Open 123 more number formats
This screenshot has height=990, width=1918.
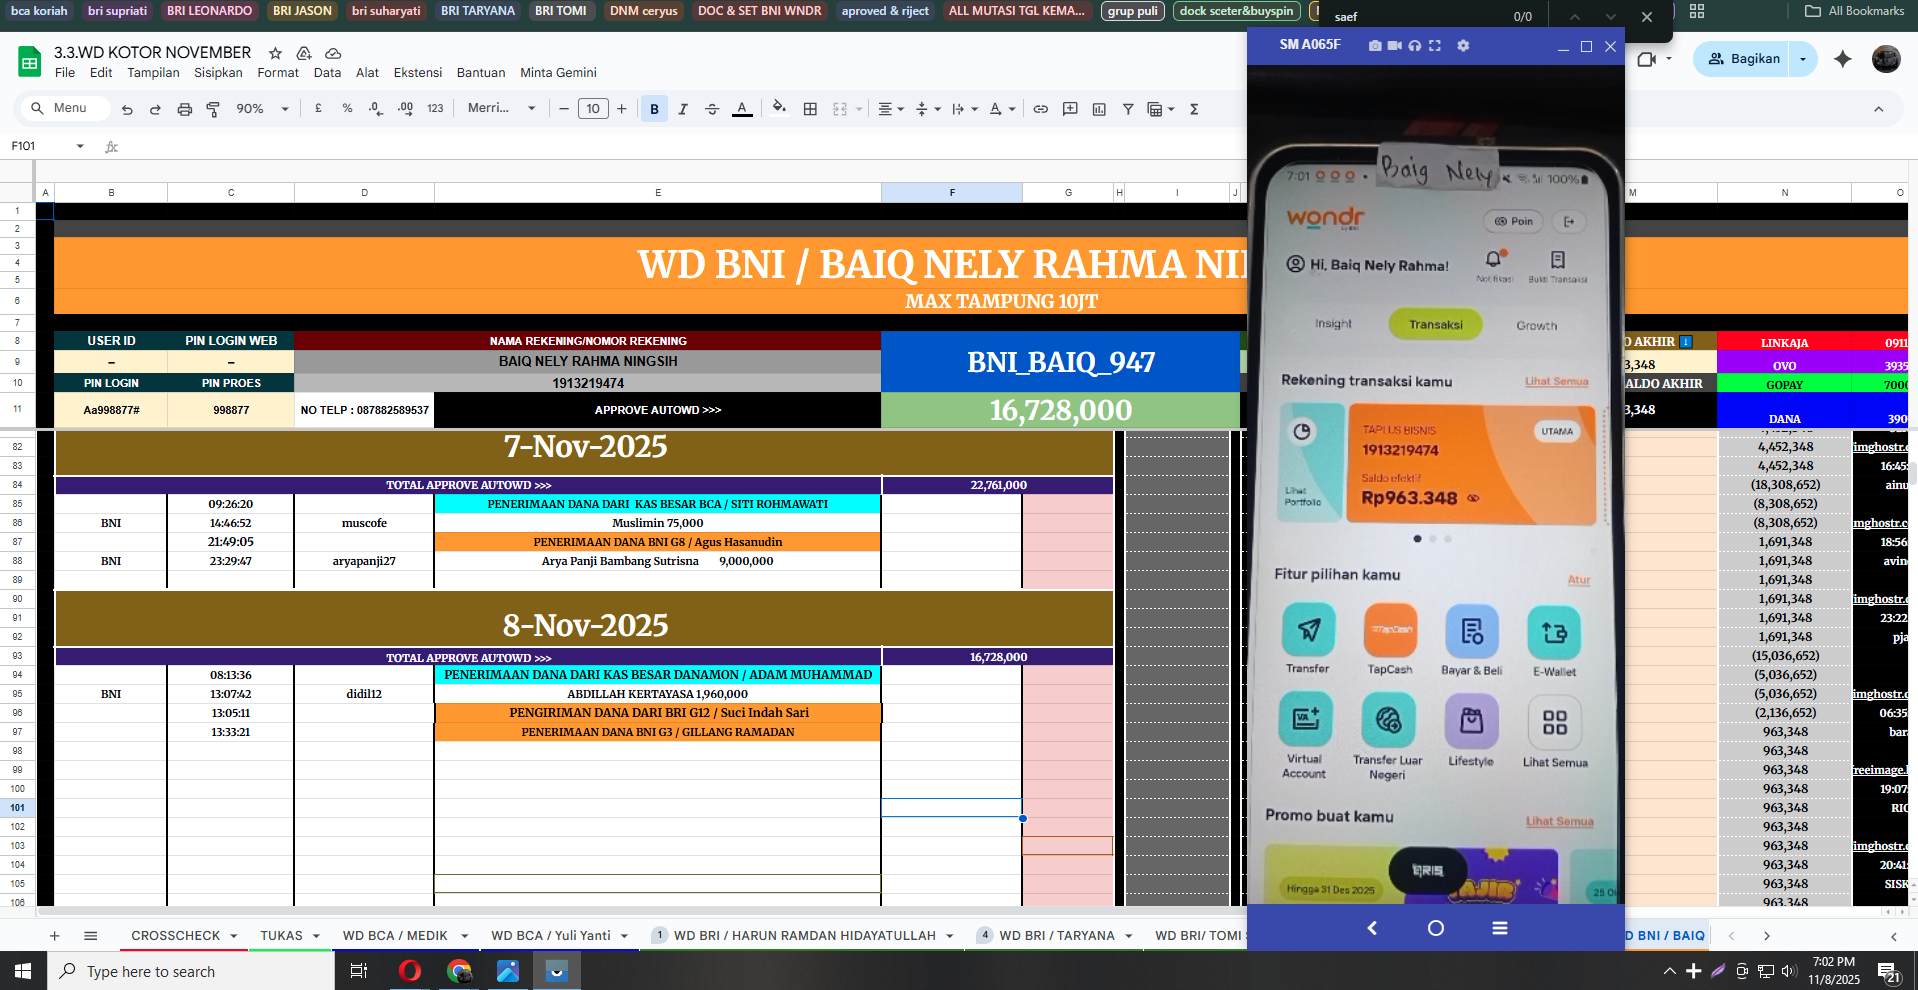coord(435,108)
